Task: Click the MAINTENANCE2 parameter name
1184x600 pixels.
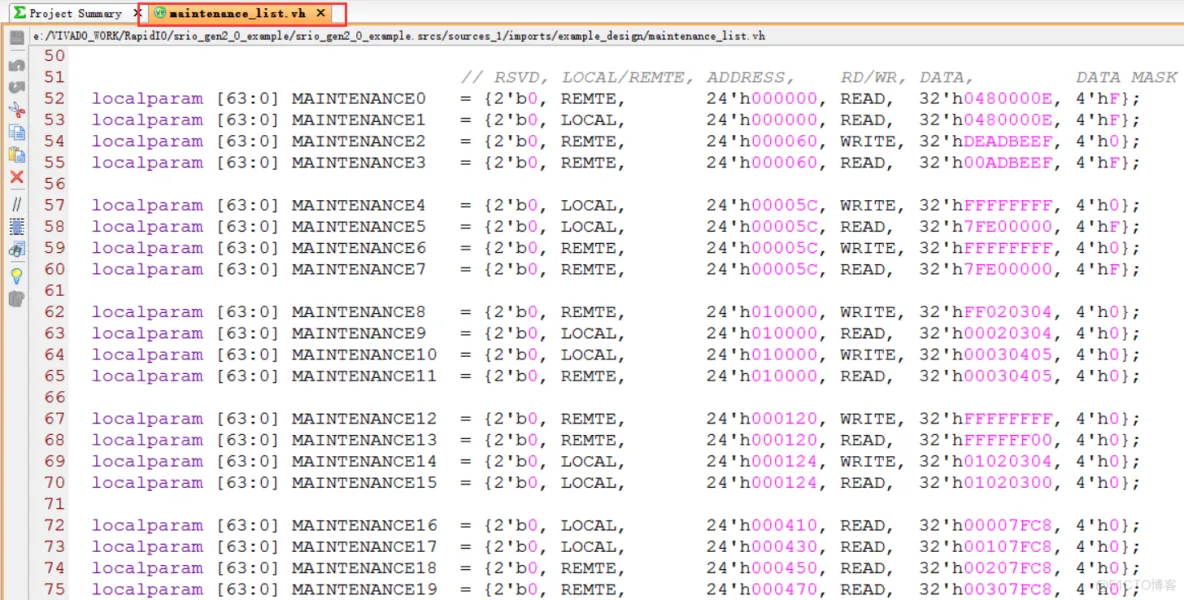Action: pos(359,141)
